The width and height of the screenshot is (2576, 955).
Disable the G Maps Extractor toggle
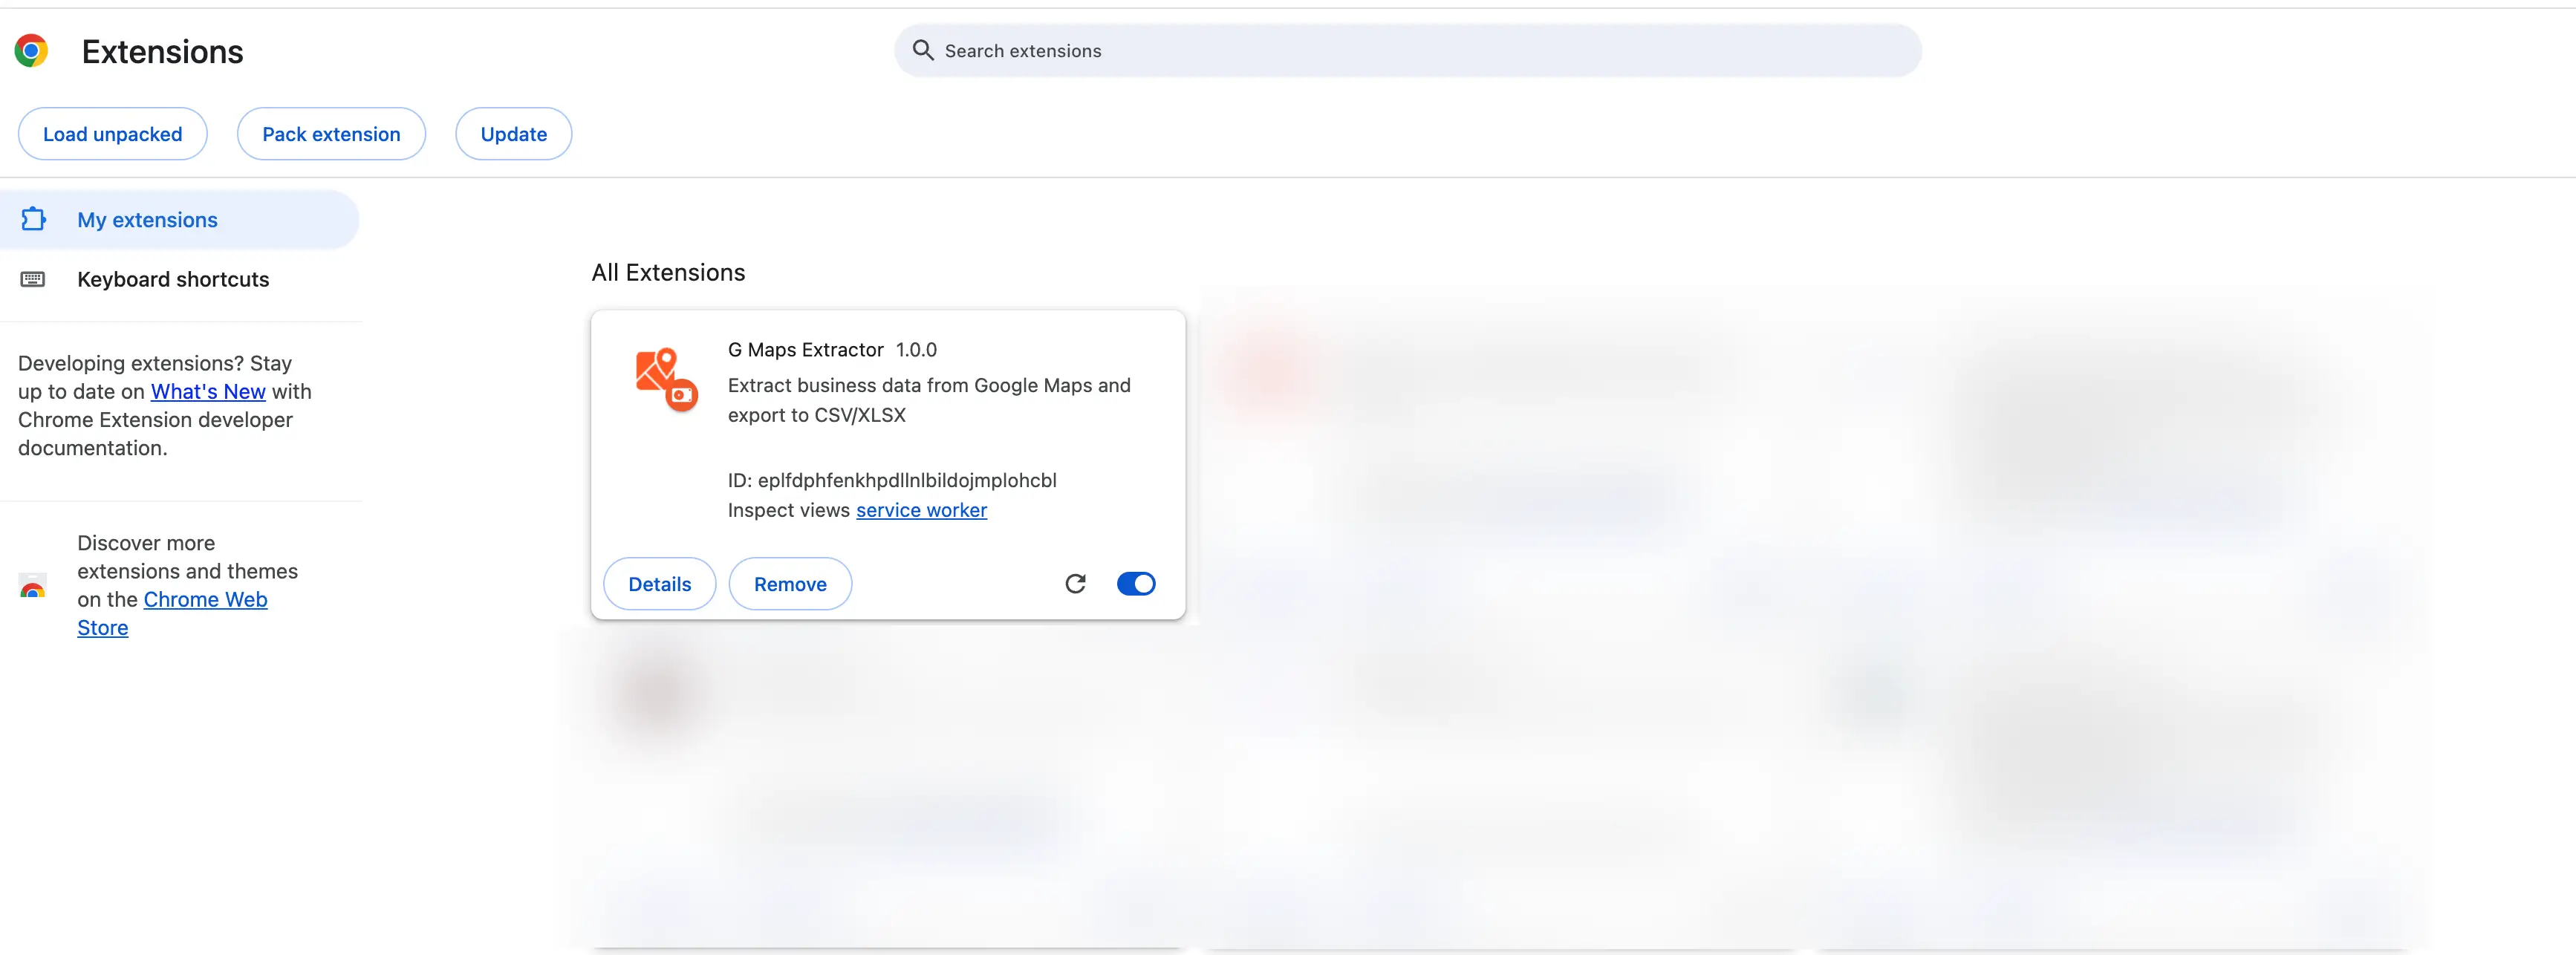pyautogui.click(x=1135, y=584)
